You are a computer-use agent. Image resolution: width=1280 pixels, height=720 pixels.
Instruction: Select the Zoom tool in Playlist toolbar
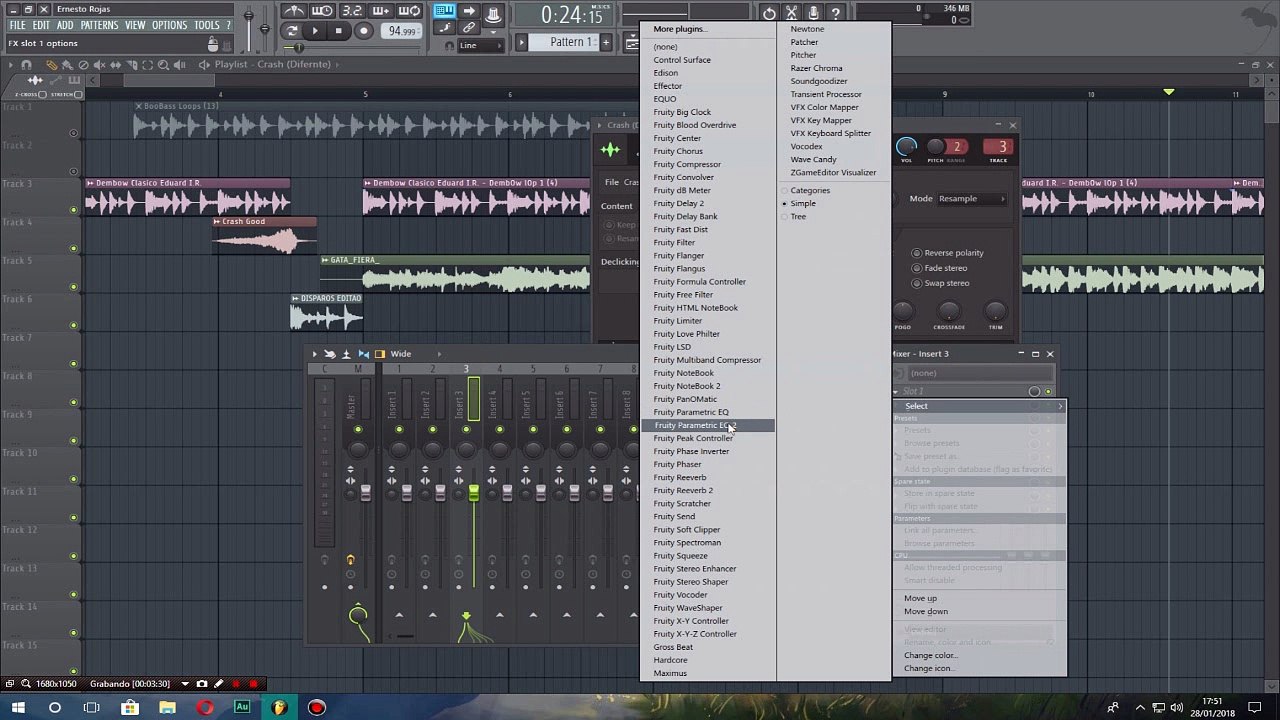click(163, 65)
